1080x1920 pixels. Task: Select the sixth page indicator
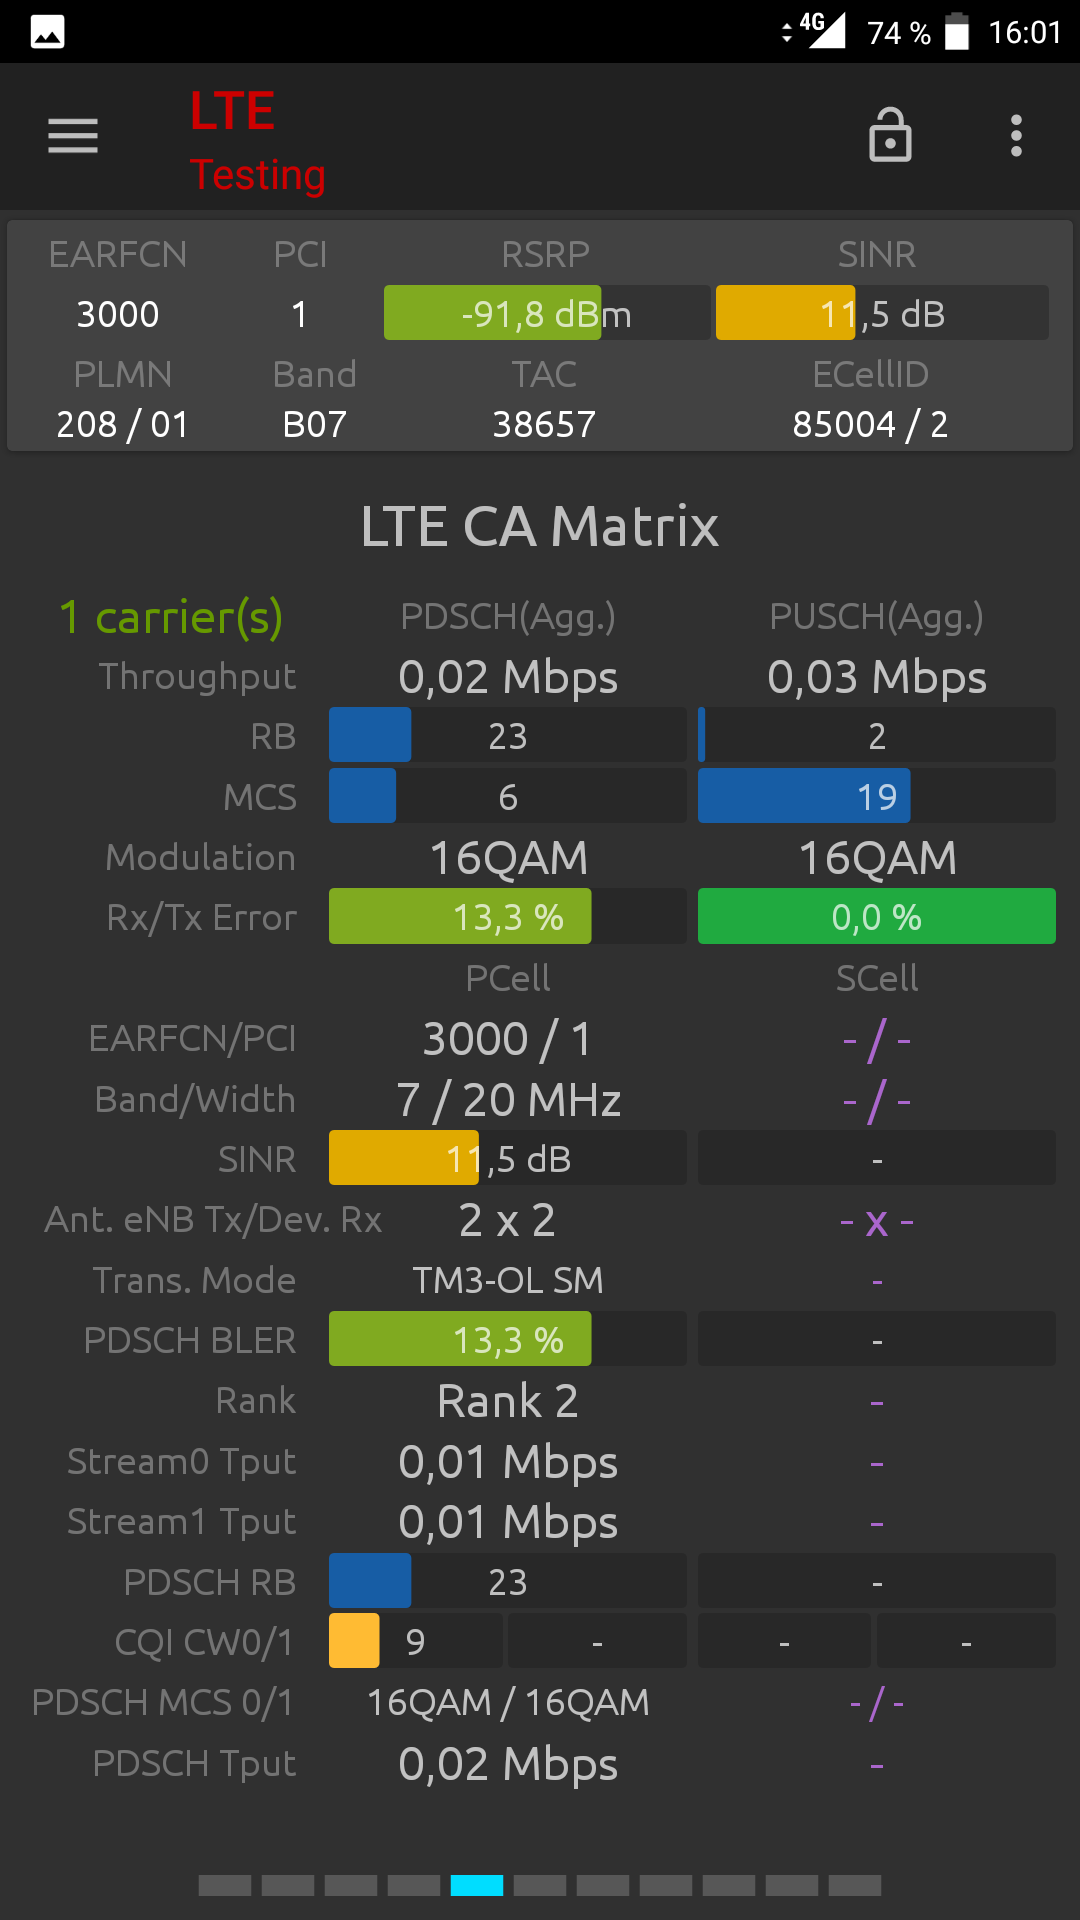point(540,1885)
